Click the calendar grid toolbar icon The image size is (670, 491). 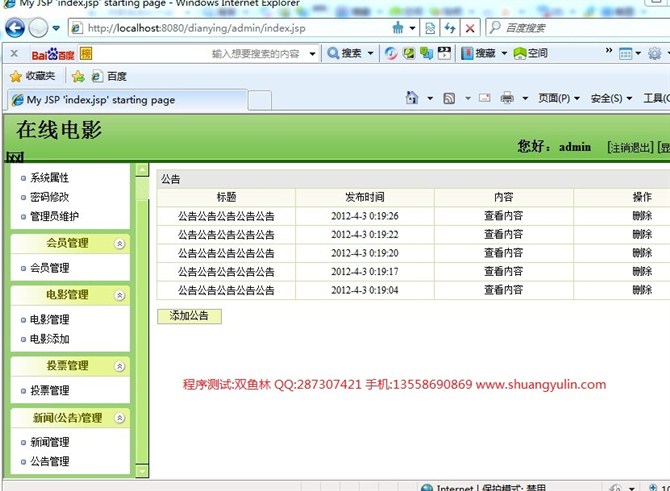tap(626, 54)
